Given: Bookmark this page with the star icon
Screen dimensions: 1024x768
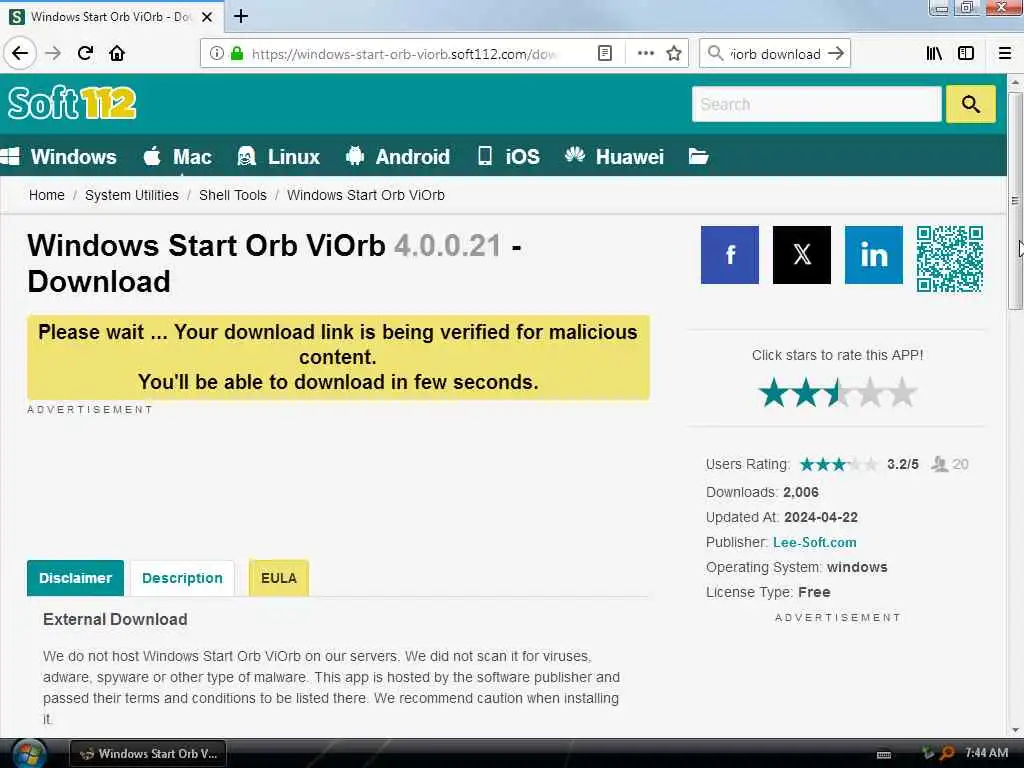Looking at the screenshot, I should pos(674,54).
